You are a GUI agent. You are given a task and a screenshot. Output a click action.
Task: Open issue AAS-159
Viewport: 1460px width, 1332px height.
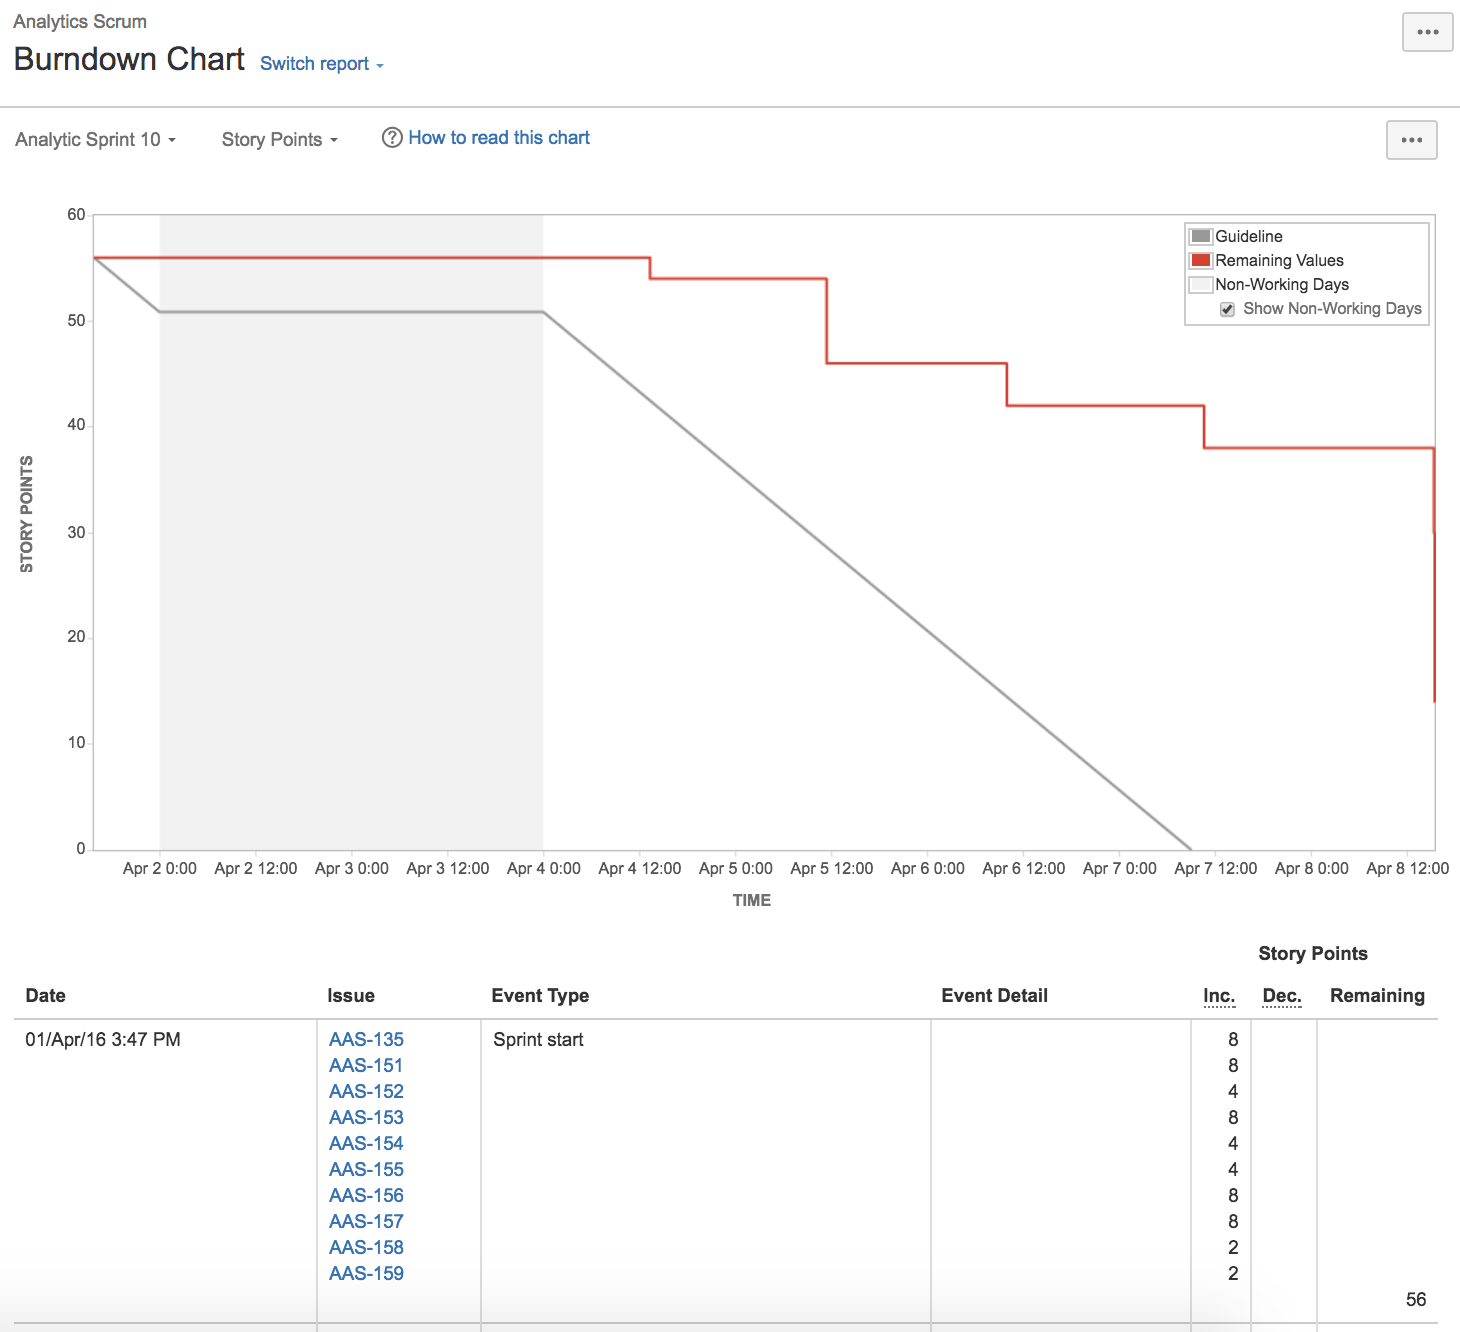(366, 1274)
